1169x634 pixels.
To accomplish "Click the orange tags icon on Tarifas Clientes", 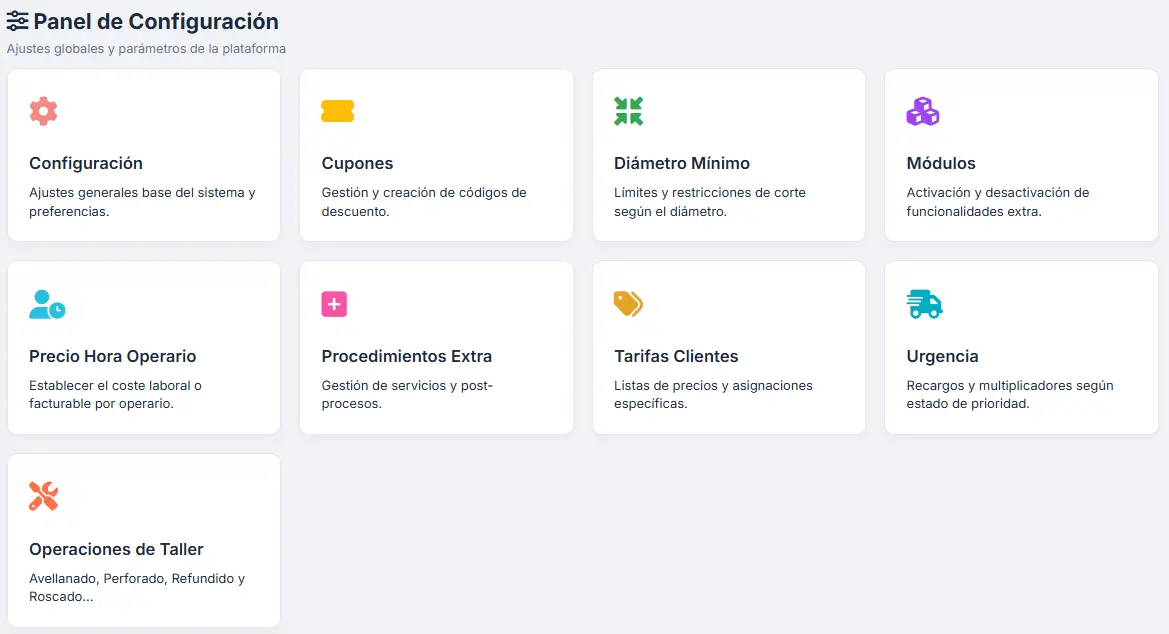I will pos(629,304).
